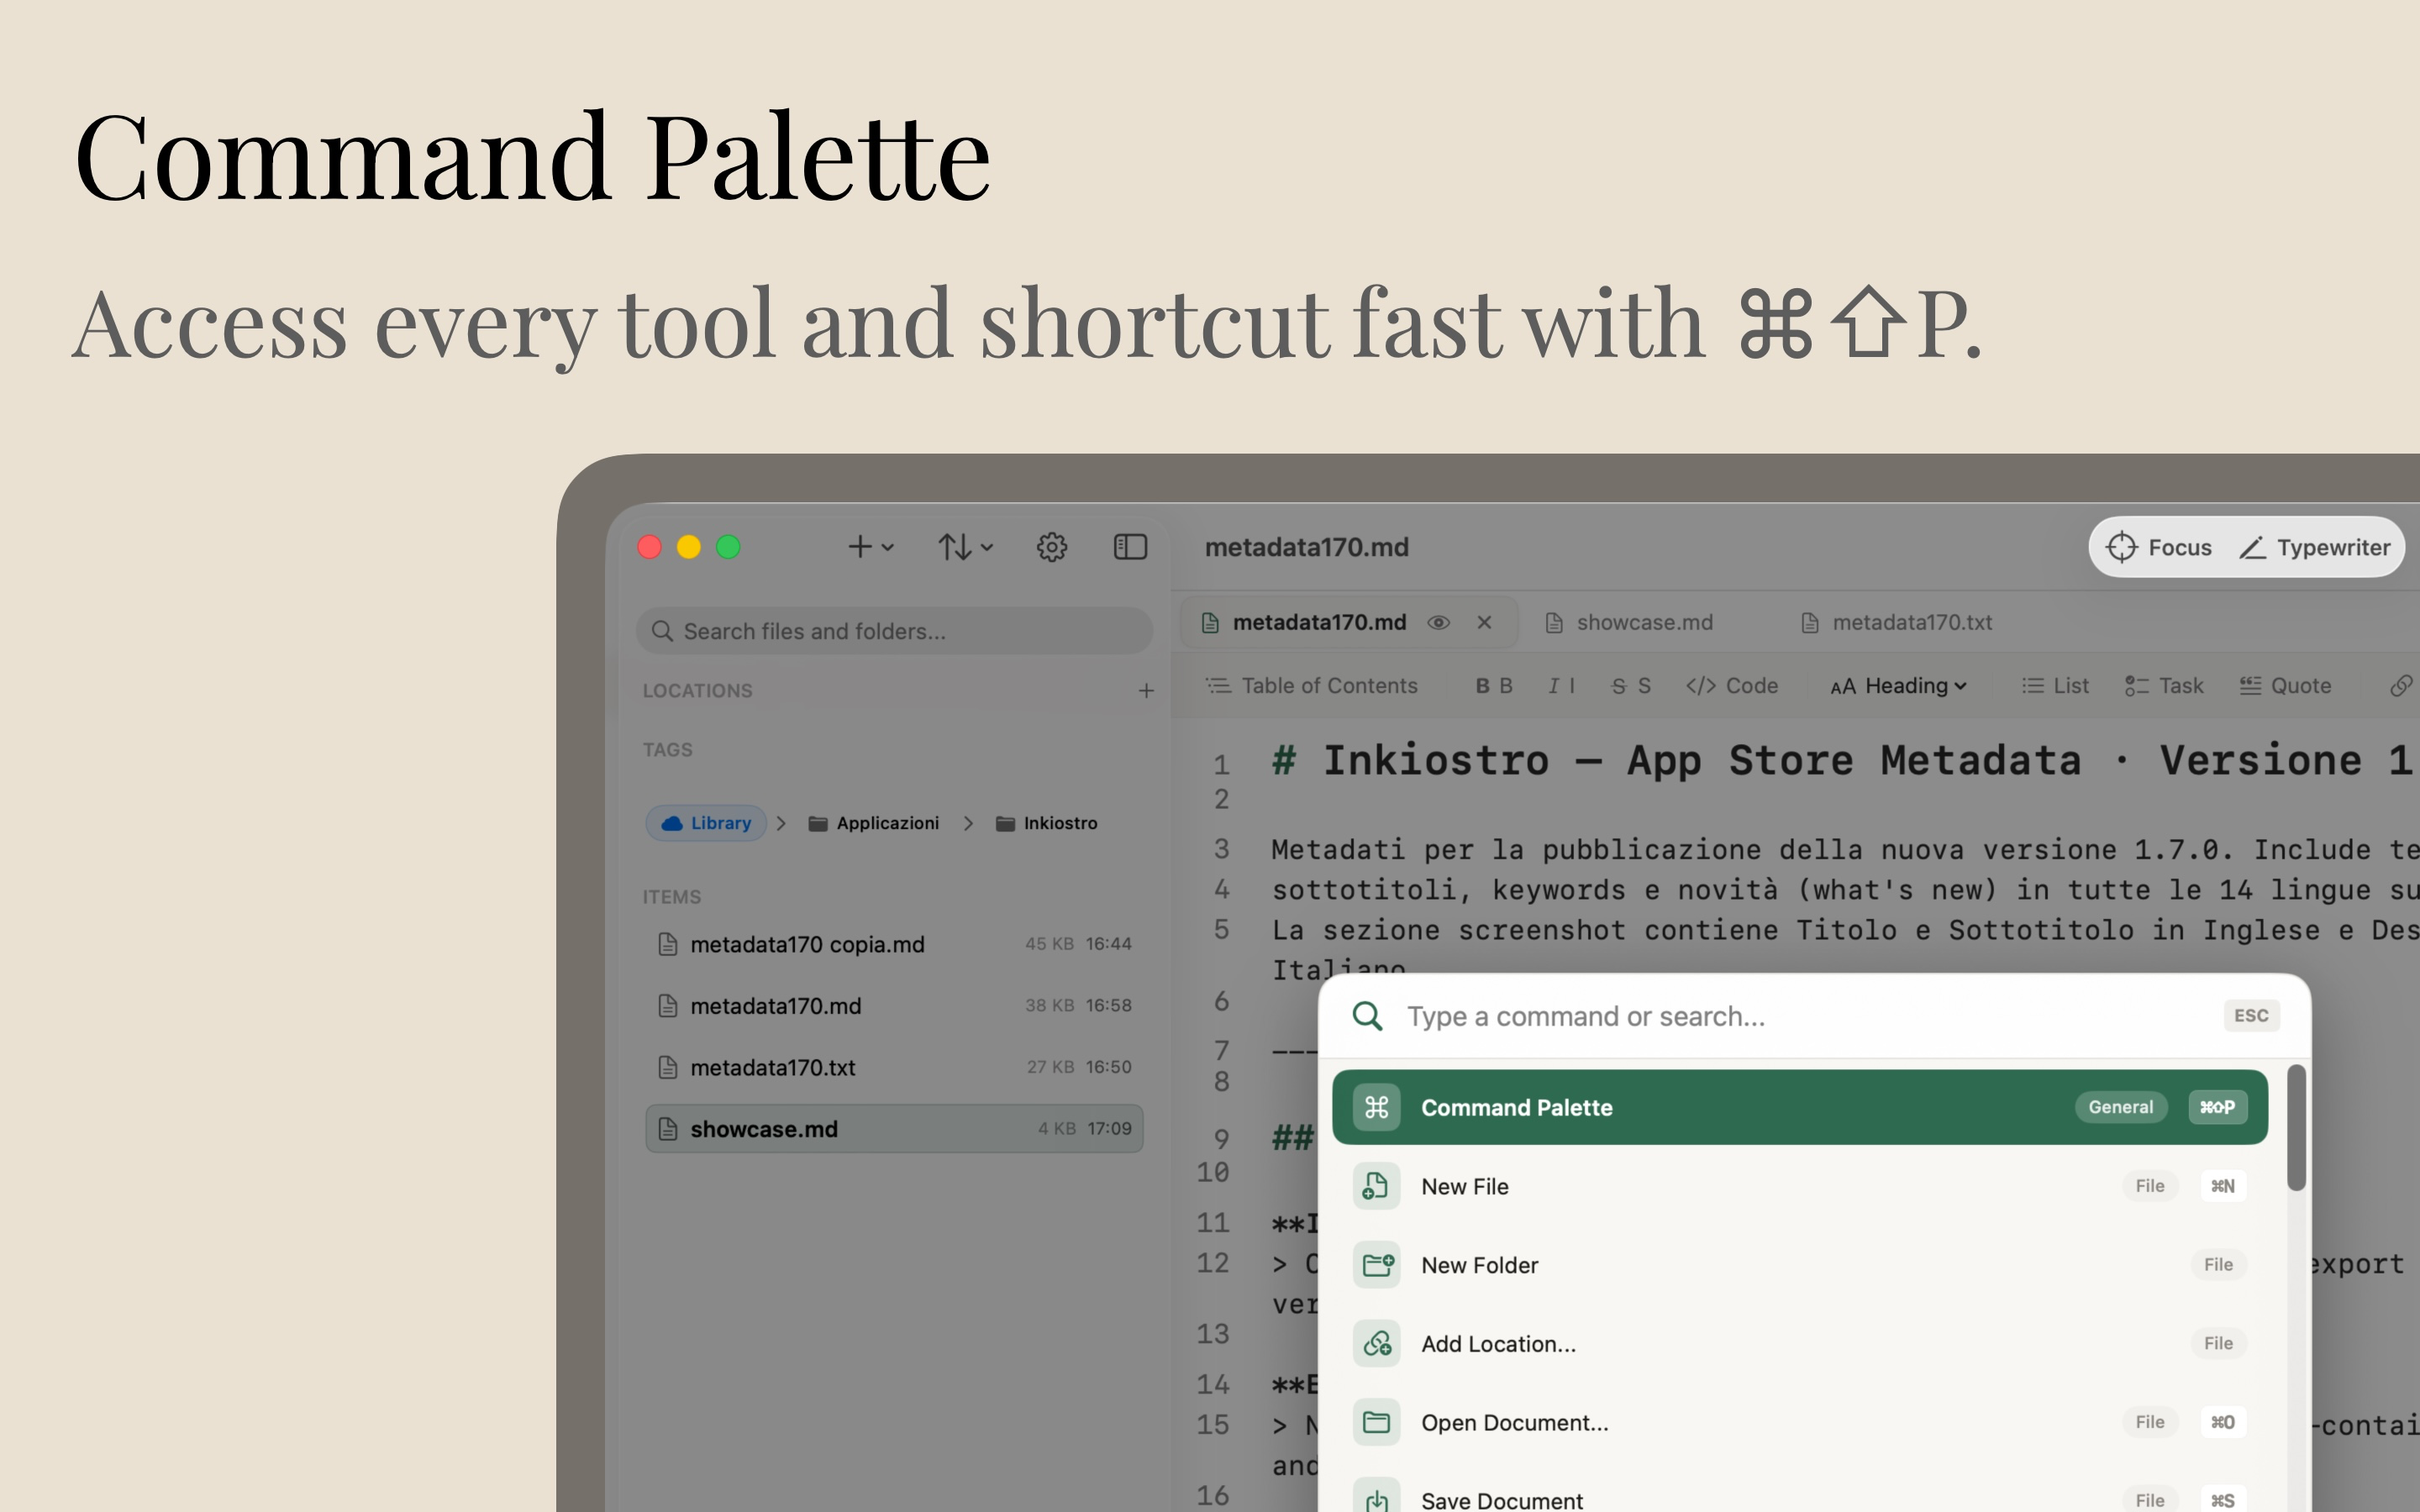Screen dimensions: 2420x1512
Task: Choose the New Folder command
Action: pyautogui.click(x=1799, y=1265)
